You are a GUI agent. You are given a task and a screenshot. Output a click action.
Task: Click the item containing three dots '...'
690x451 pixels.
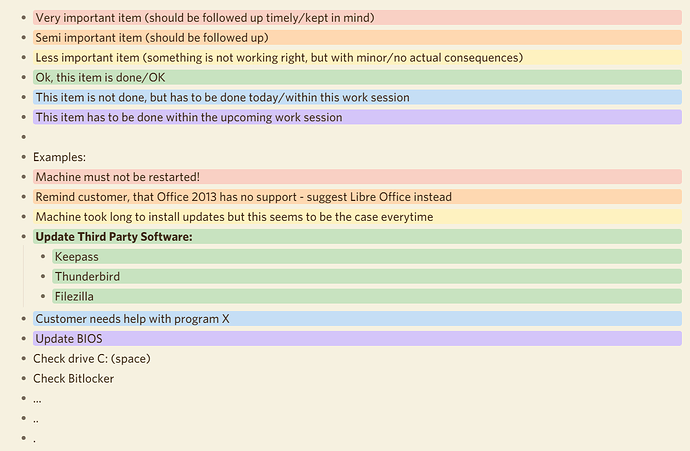(37, 399)
